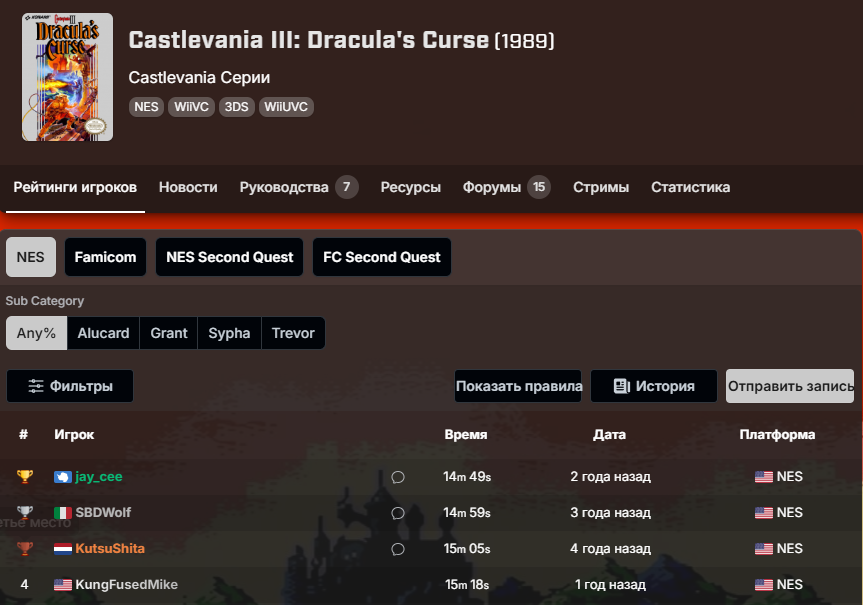Click the '2 года назад' date cell
The height and width of the screenshot is (605, 863).
tap(610, 477)
